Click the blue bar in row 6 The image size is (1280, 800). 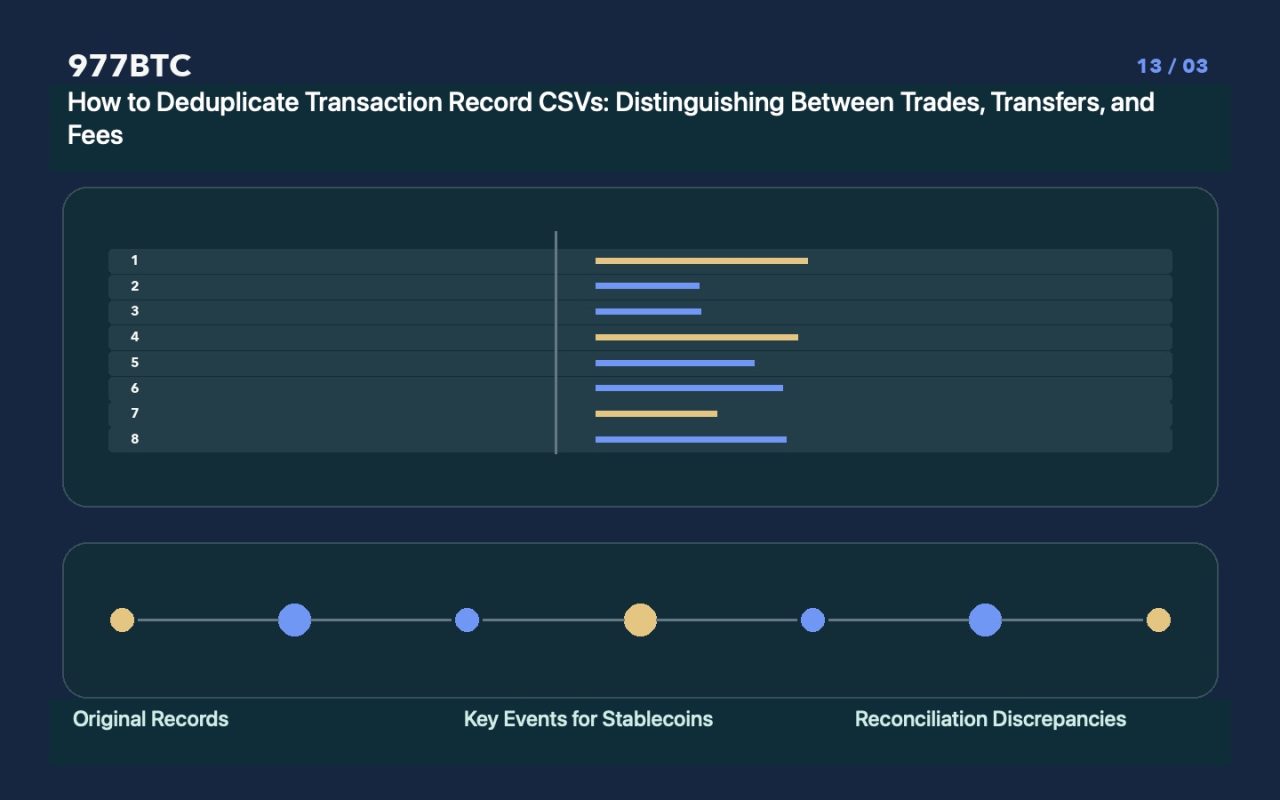click(x=689, y=388)
